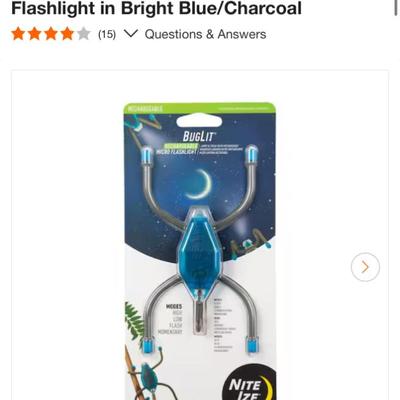The height and width of the screenshot is (400, 400).
Task: Click the crescent moon on the package
Action: tap(200, 184)
